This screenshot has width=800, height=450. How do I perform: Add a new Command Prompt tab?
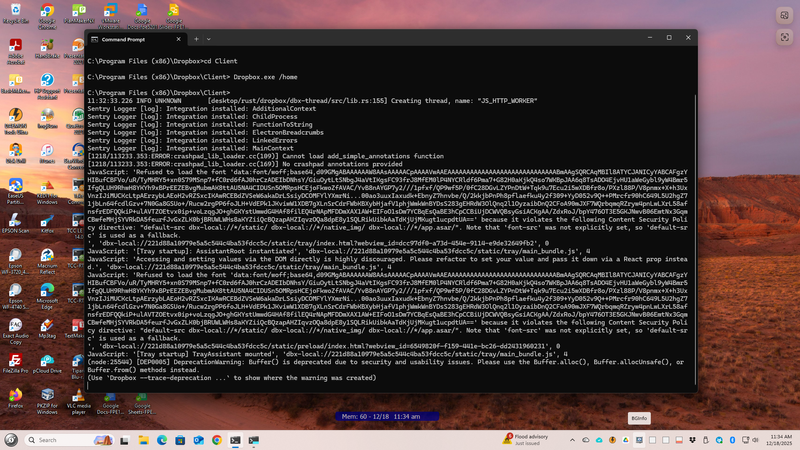[194, 38]
